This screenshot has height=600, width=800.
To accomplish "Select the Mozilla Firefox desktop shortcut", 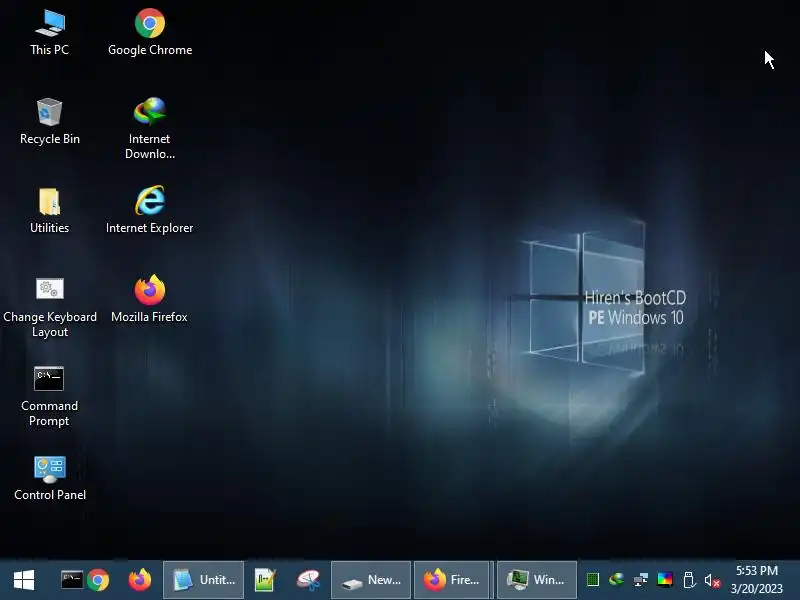I will (149, 299).
